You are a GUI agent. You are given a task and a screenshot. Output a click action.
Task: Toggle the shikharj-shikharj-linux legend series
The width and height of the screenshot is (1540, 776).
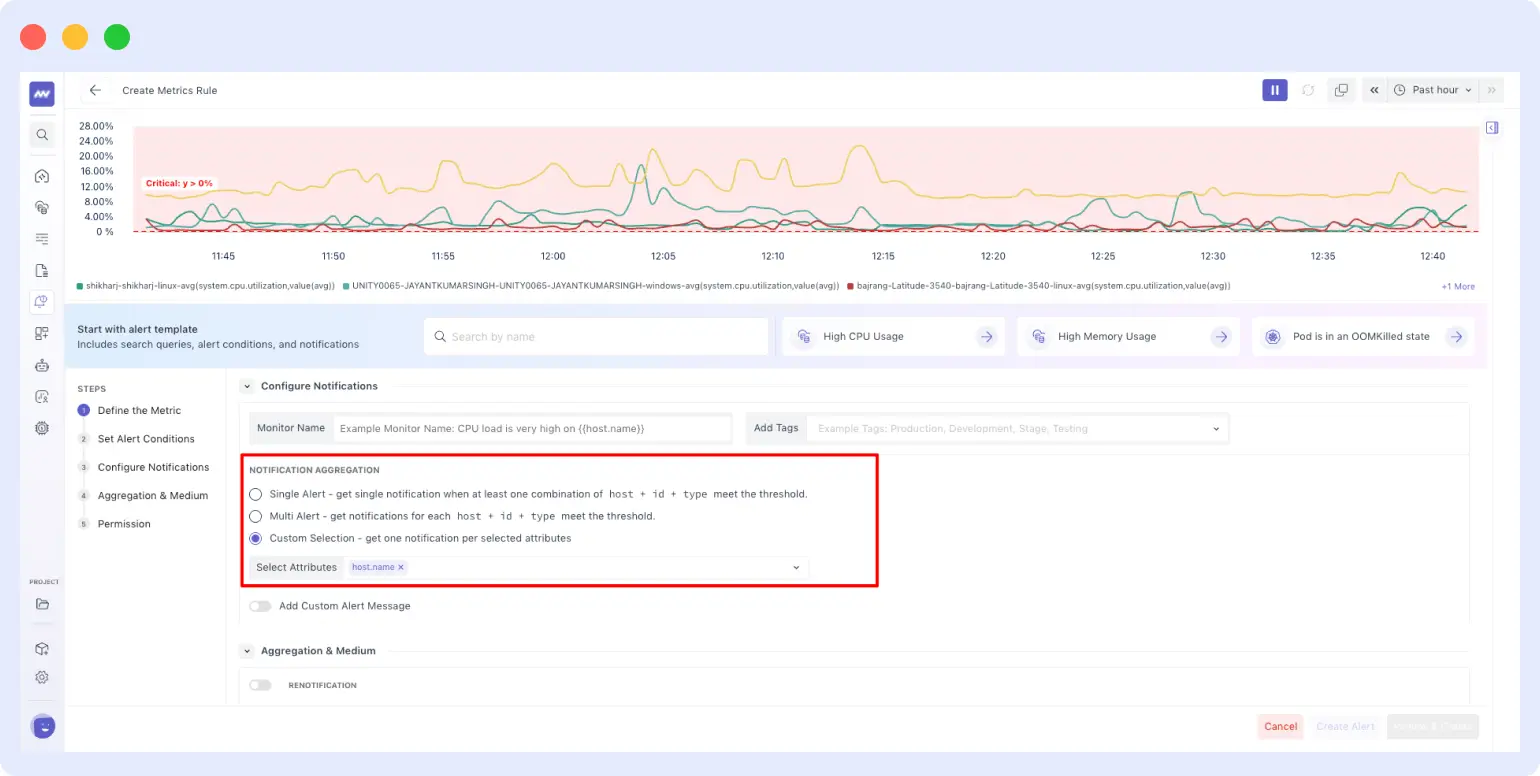click(x=206, y=286)
